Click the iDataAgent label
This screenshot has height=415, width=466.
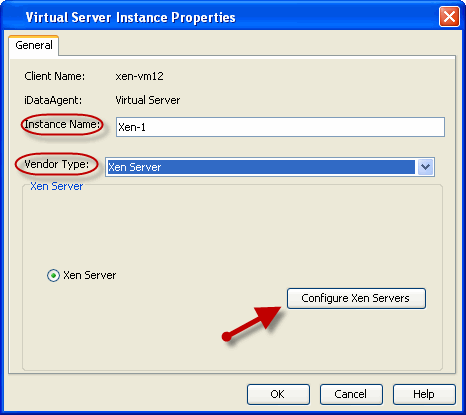pos(53,100)
